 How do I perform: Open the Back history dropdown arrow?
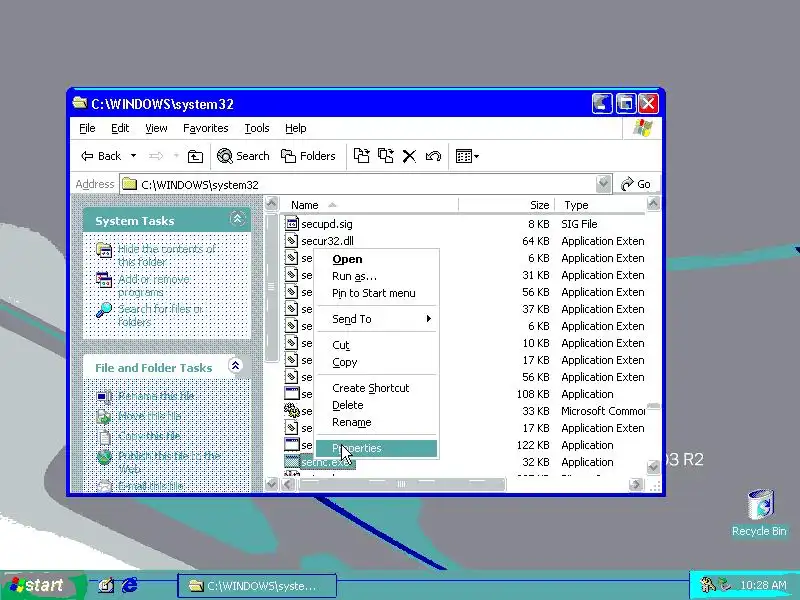click(x=133, y=156)
